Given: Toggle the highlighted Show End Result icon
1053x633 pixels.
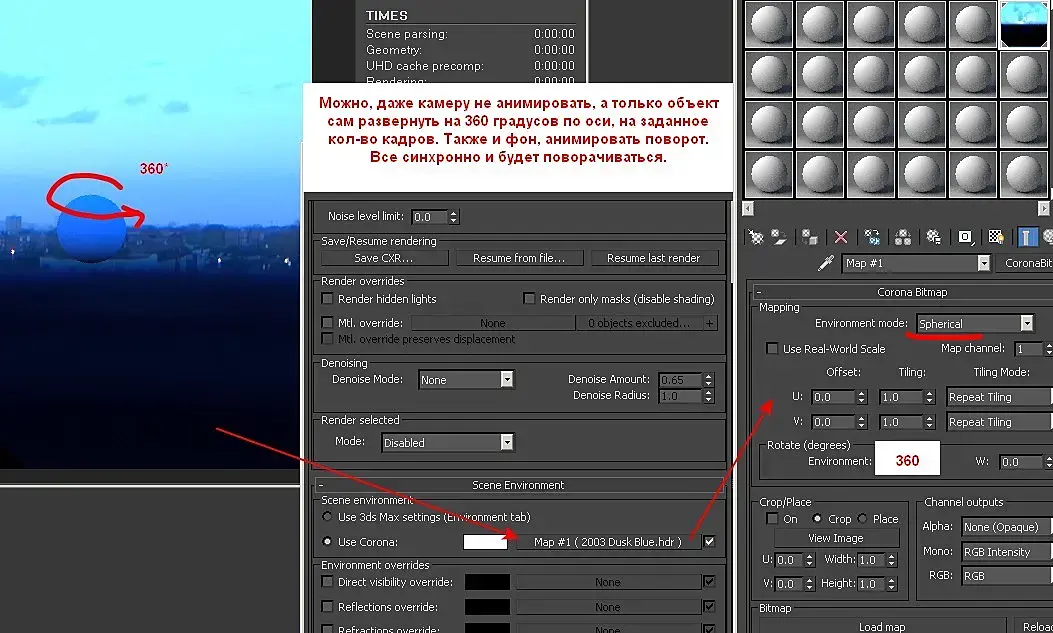Looking at the screenshot, I should coord(1026,237).
